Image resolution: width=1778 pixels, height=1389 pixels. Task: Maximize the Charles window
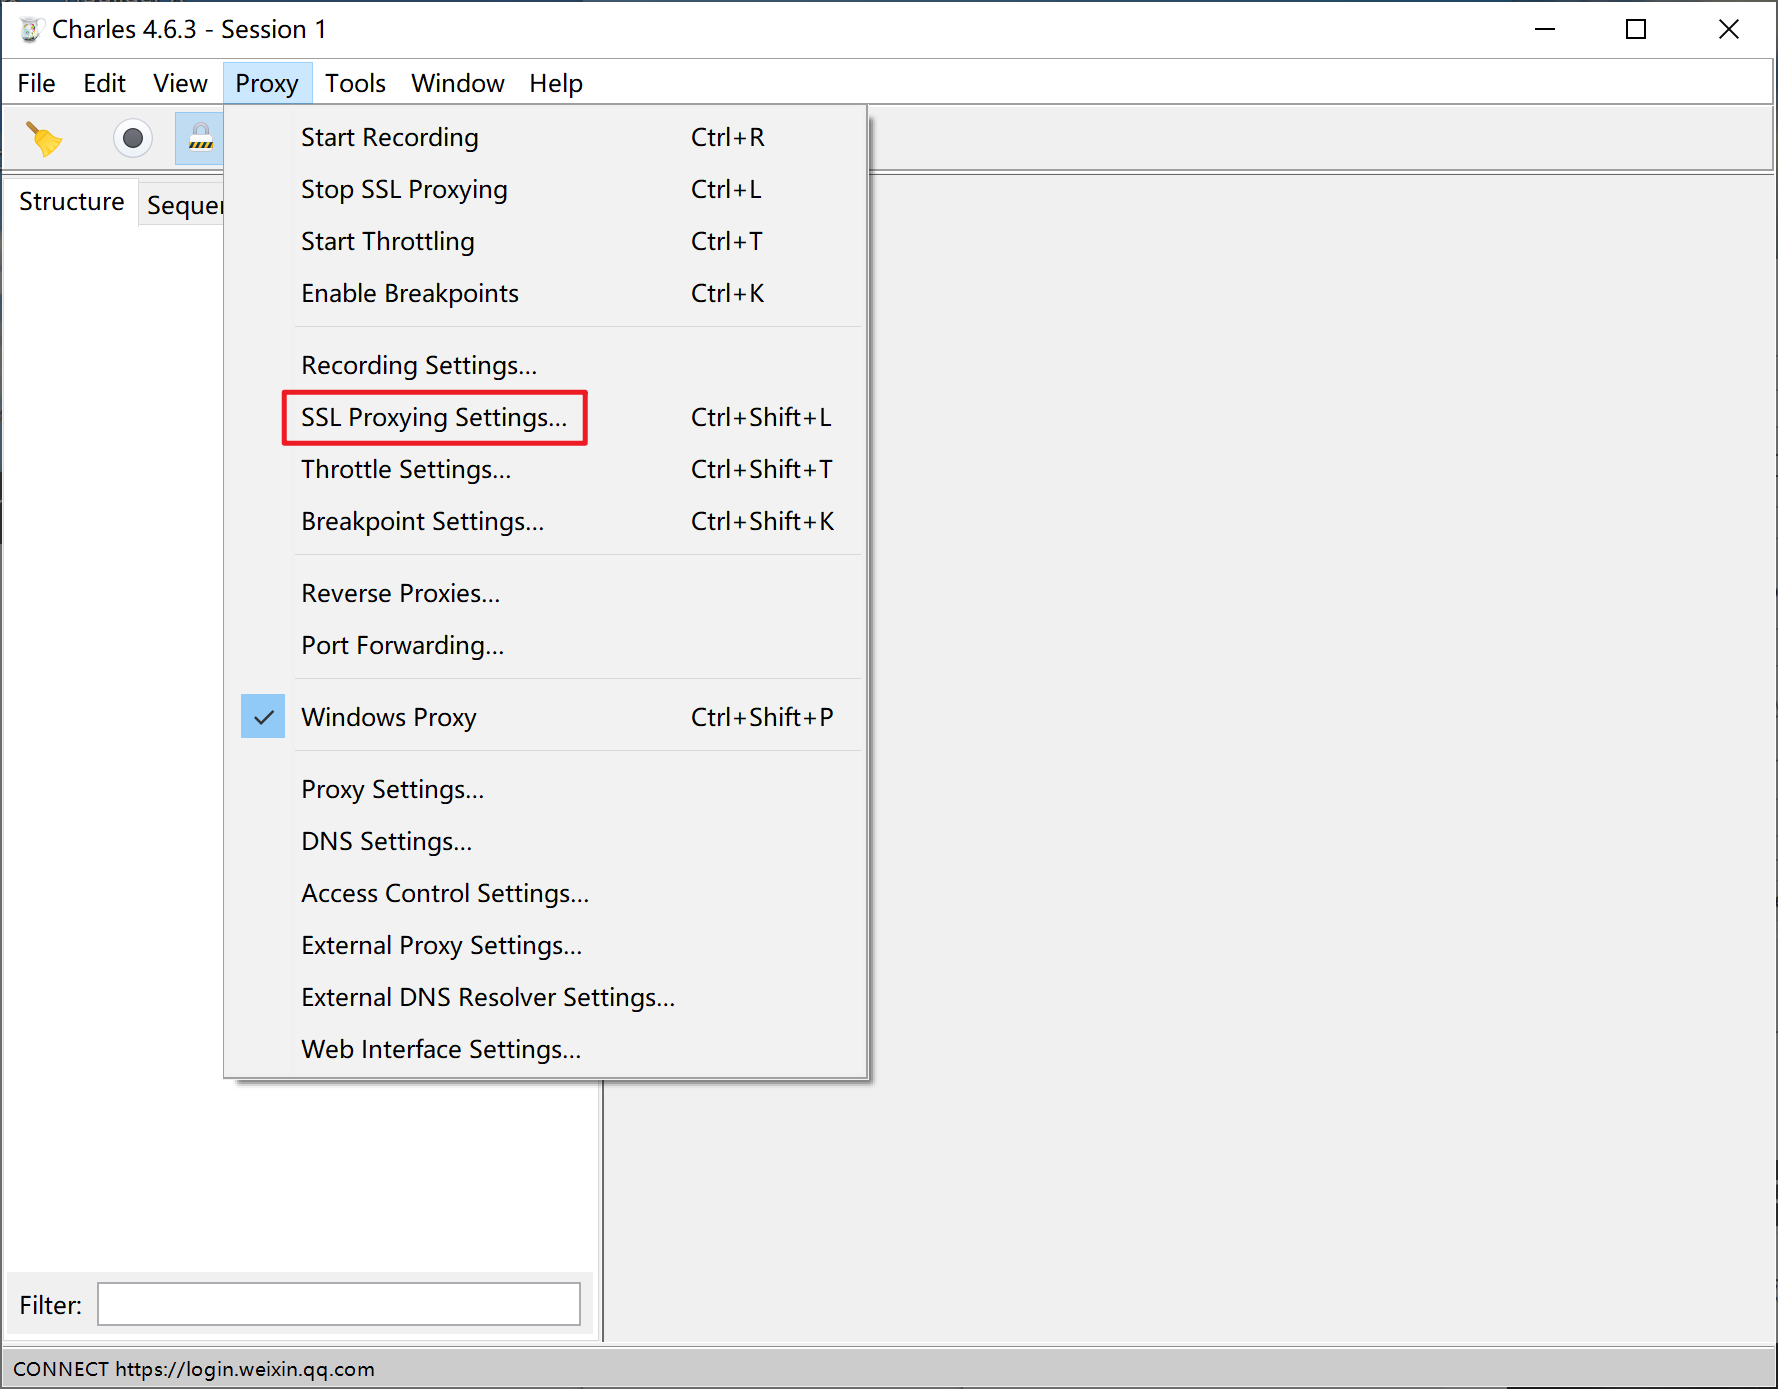pos(1636,30)
